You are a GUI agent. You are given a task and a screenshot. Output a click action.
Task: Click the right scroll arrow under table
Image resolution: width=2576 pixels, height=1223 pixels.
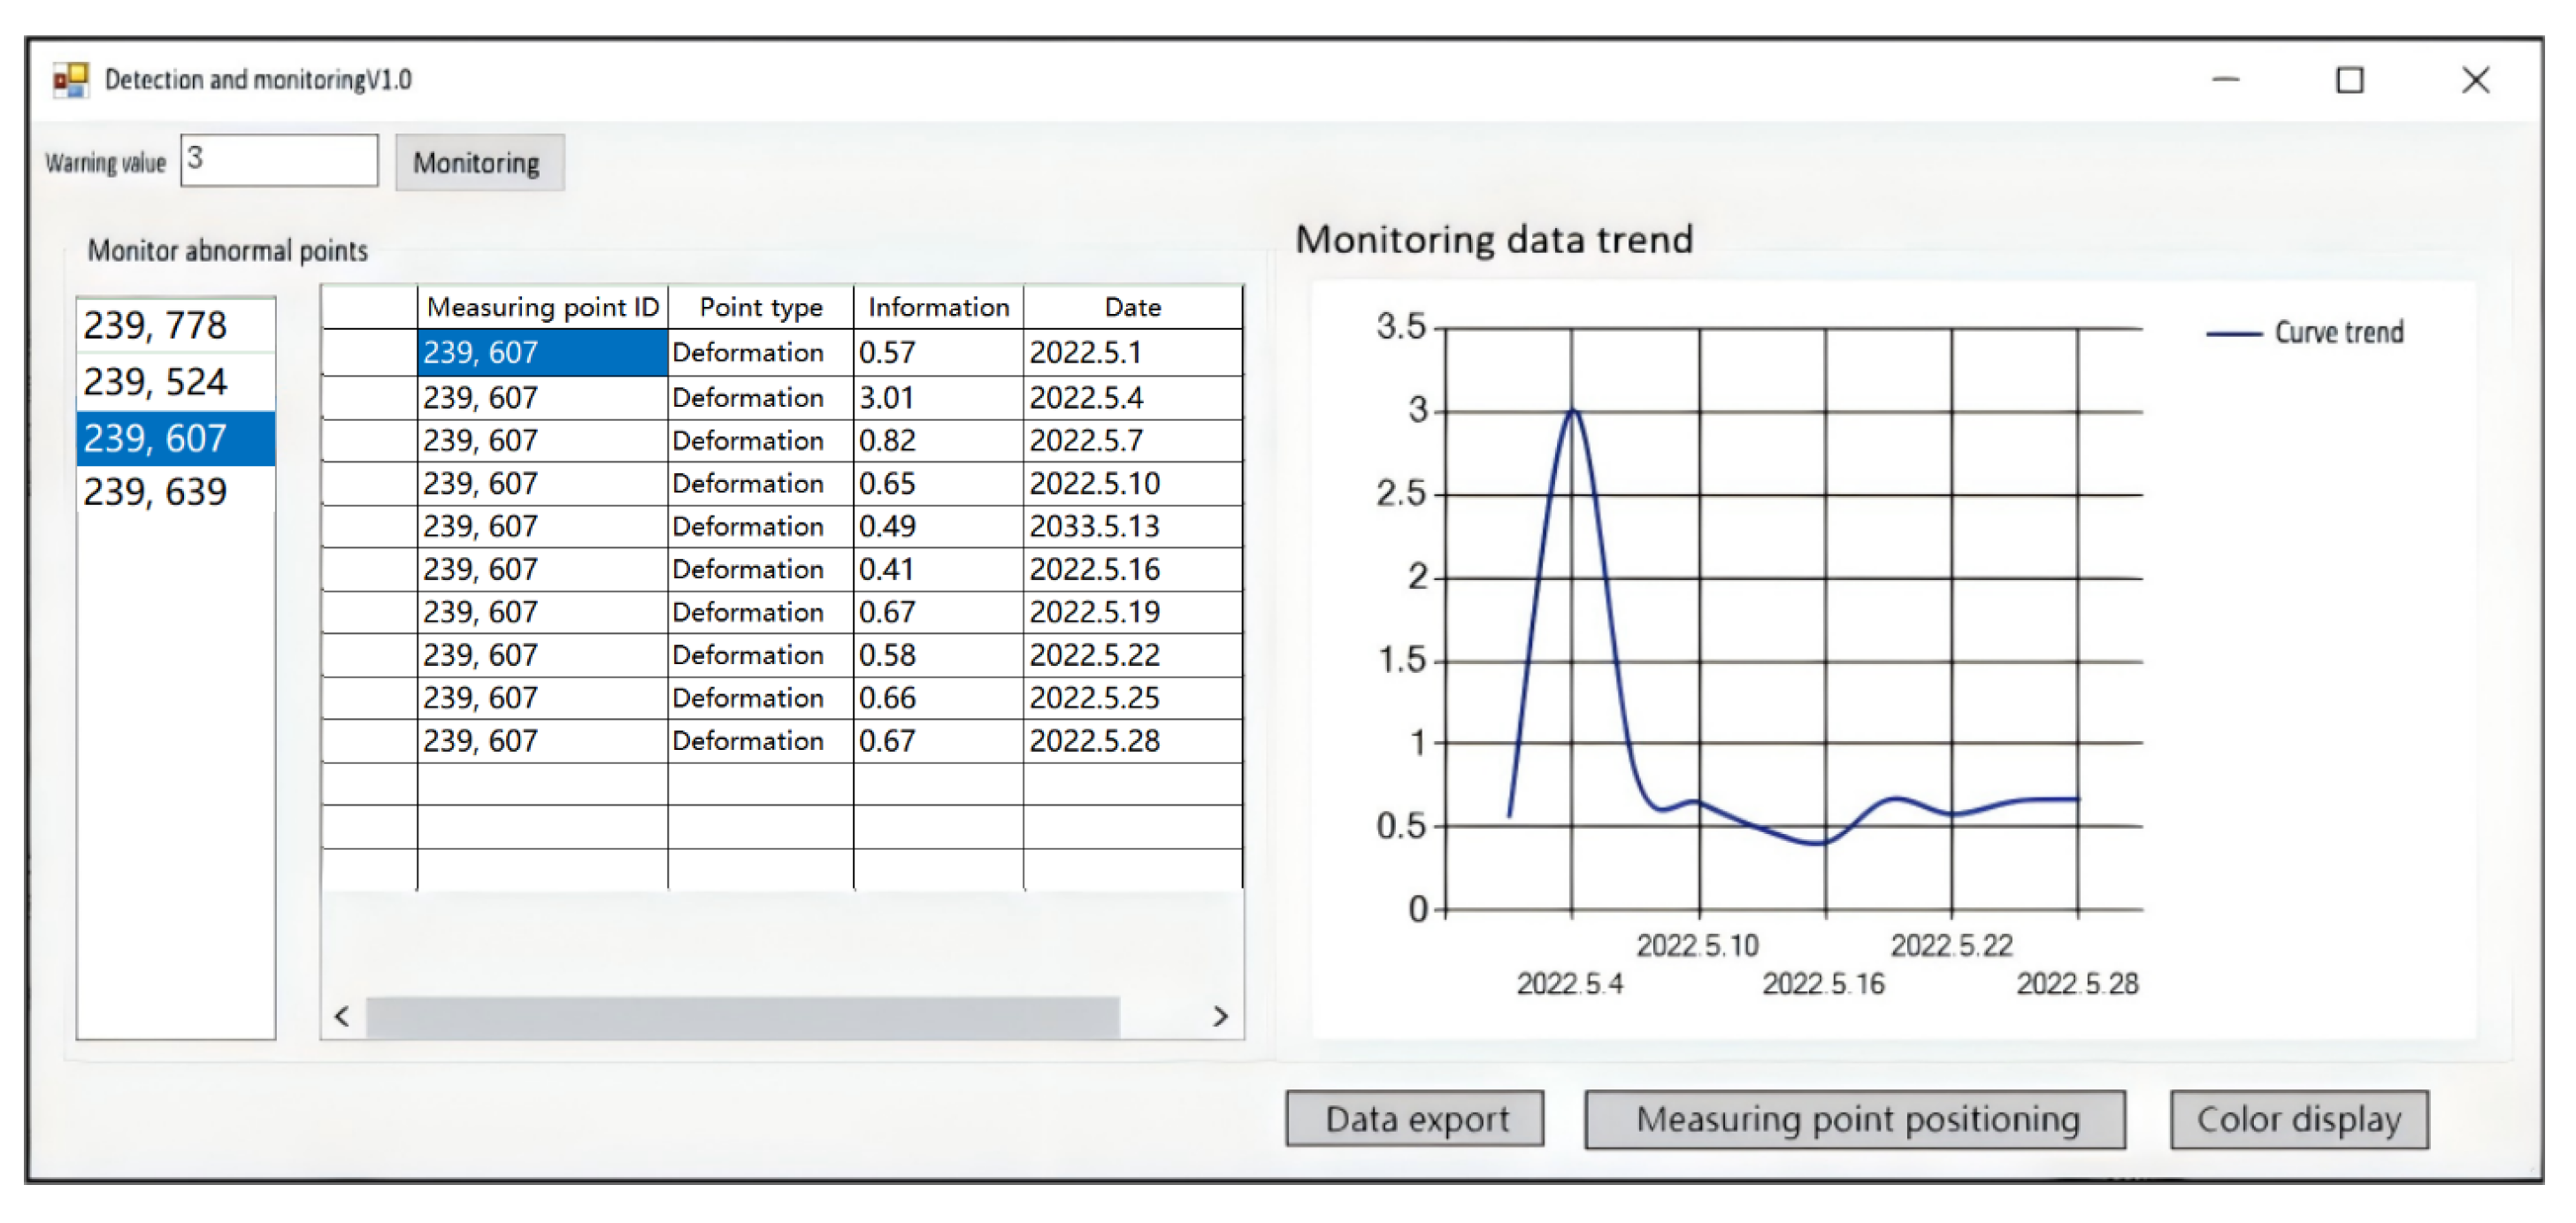pos(1220,1017)
